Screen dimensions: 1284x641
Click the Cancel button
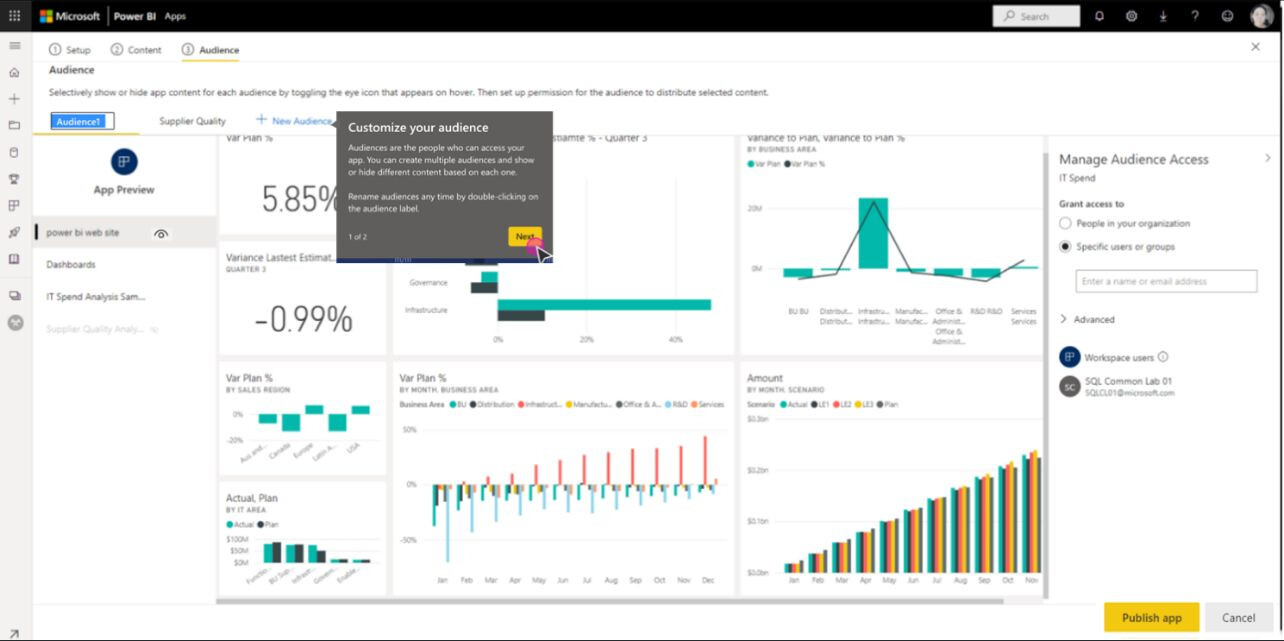pyautogui.click(x=1238, y=617)
